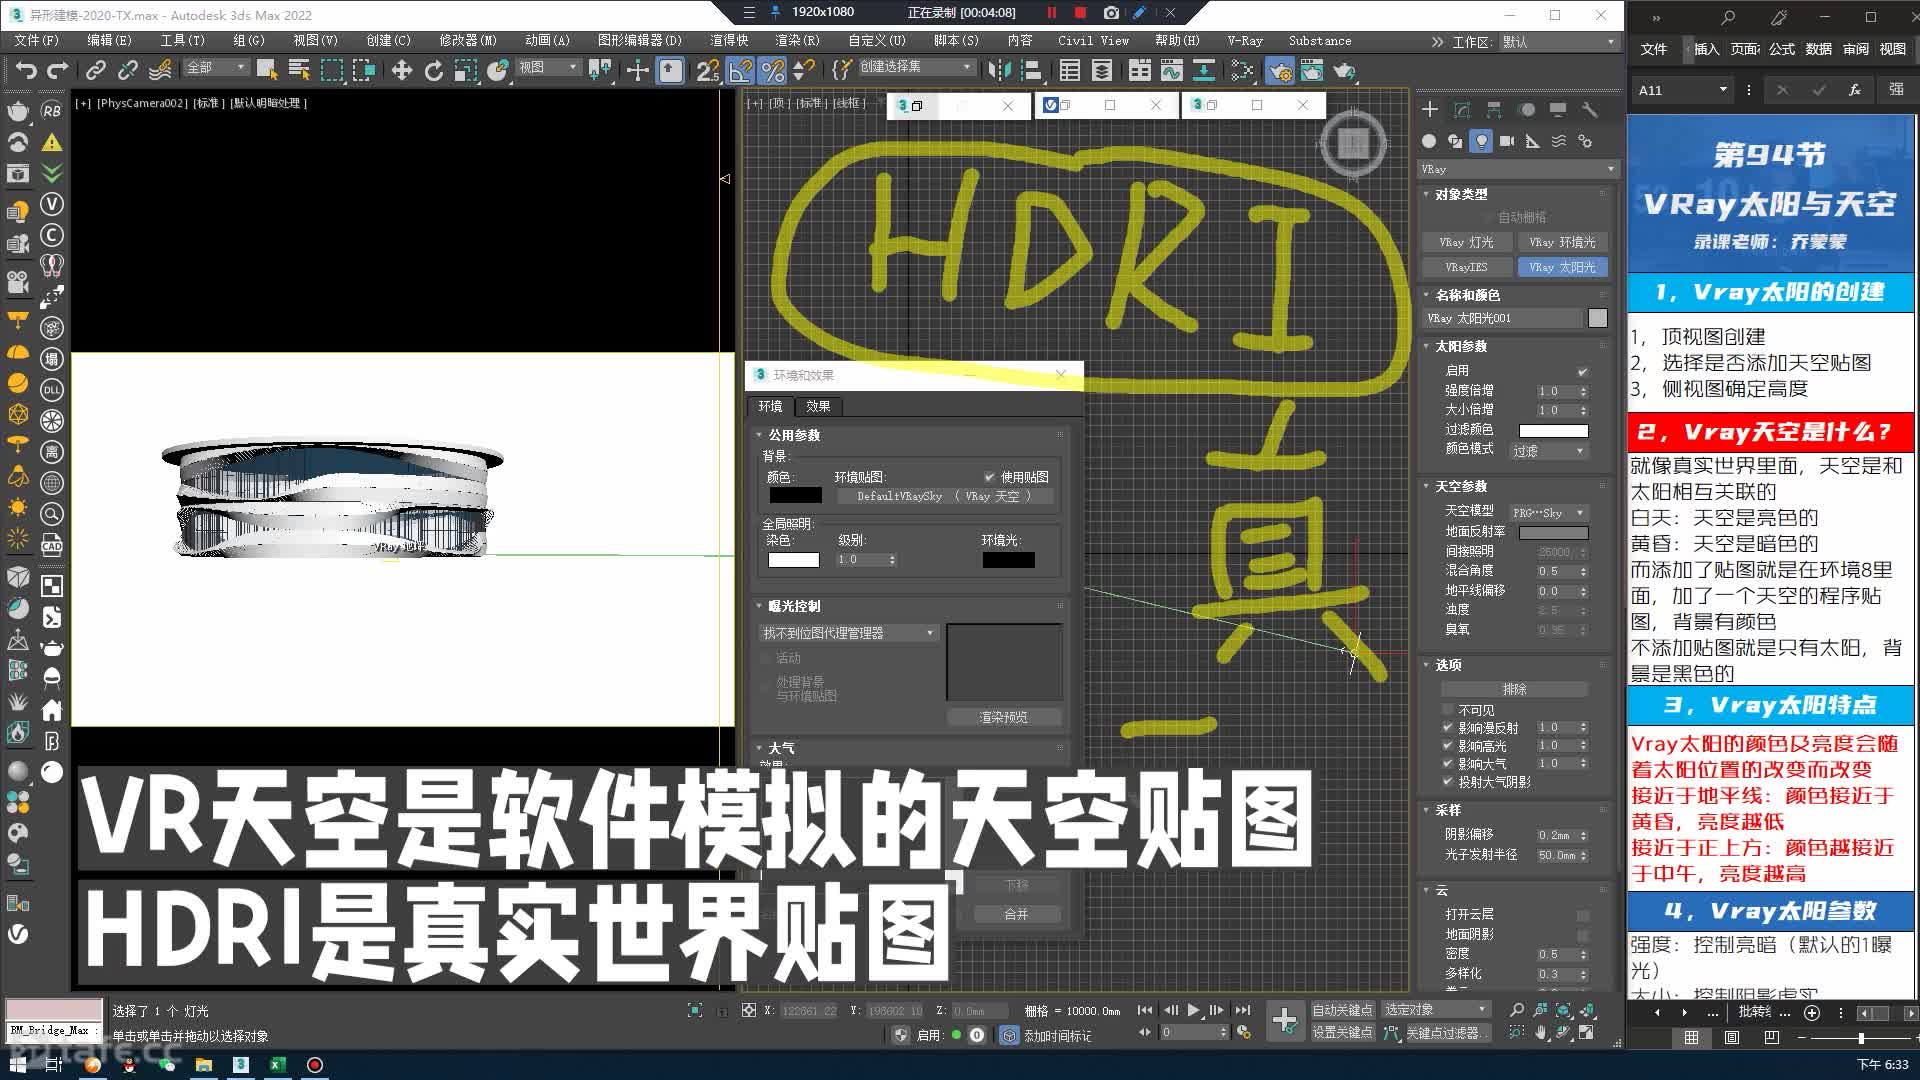
Task: Open the 视图 reference coordinate dropdown
Action: point(548,67)
